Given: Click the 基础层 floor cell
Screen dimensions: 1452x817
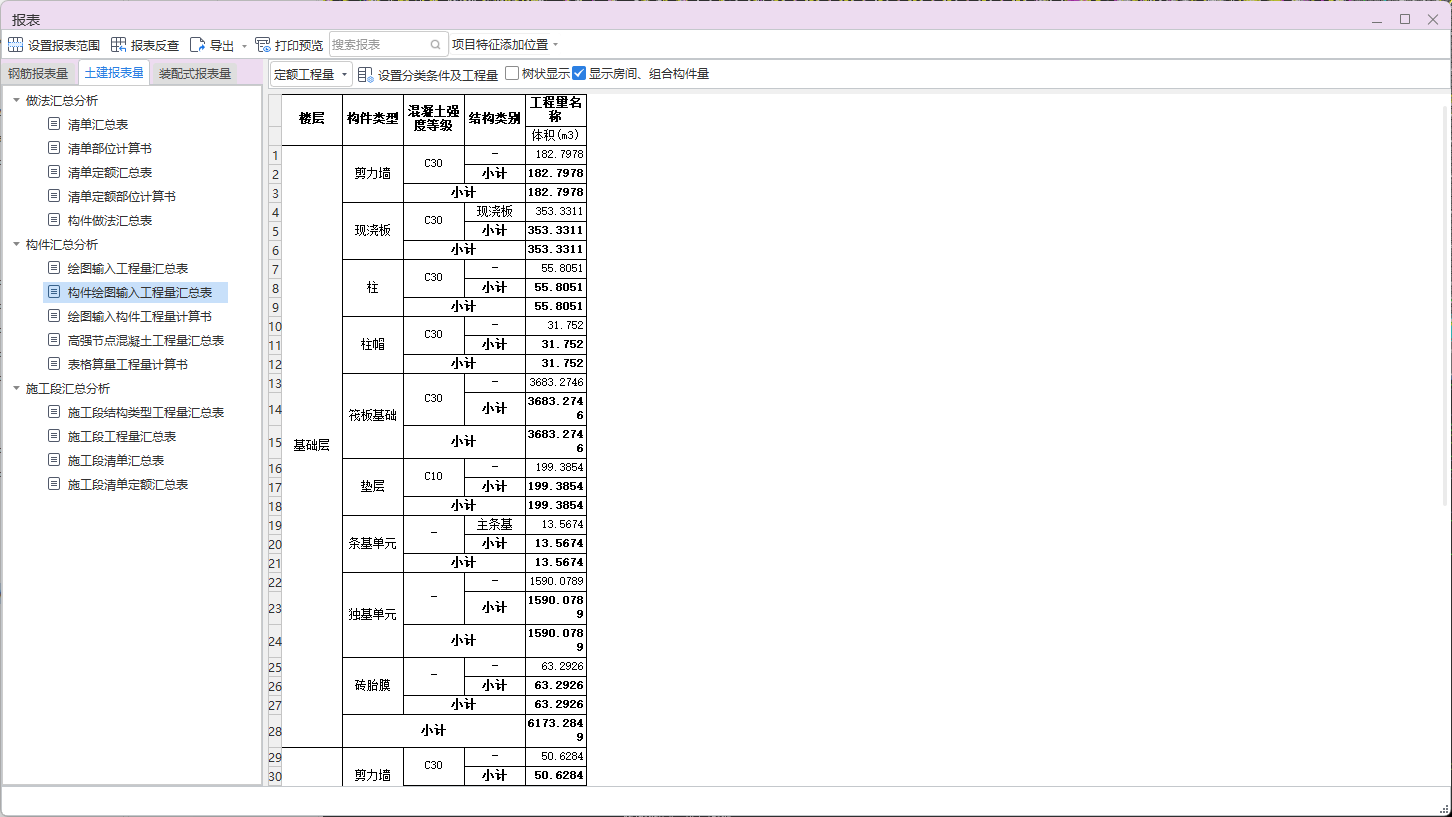Looking at the screenshot, I should 312,446.
